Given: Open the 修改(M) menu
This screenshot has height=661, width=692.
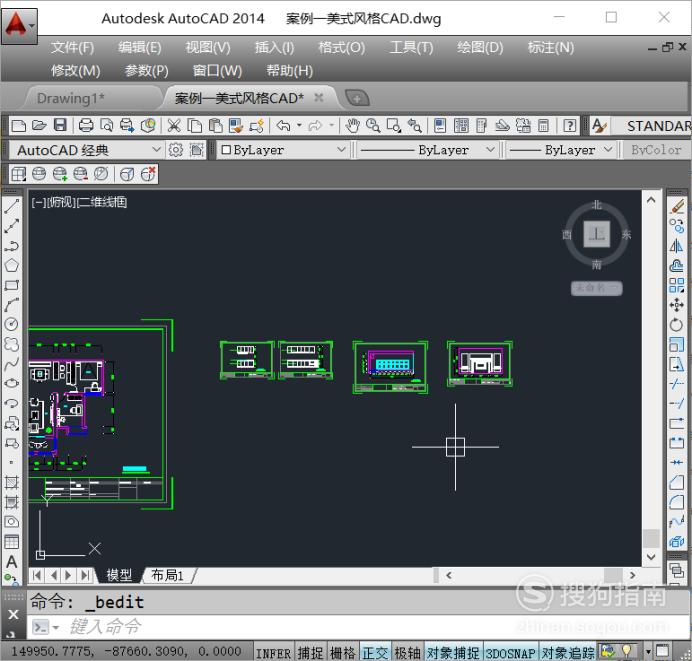Looking at the screenshot, I should click(x=75, y=71).
